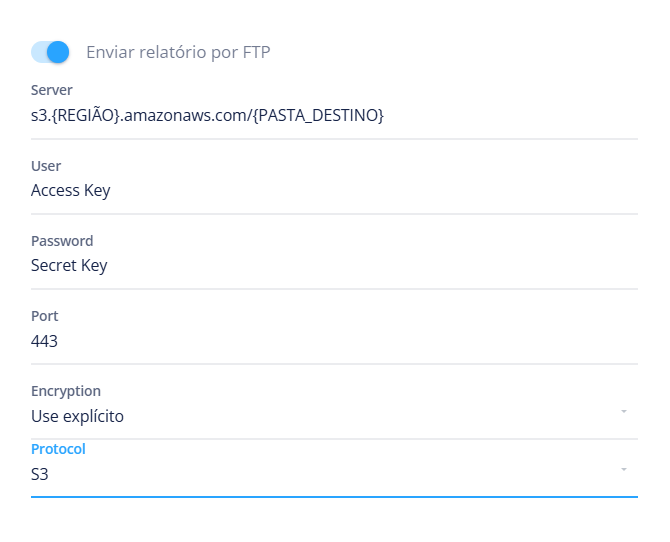
Task: Click the User field label
Action: coord(46,166)
